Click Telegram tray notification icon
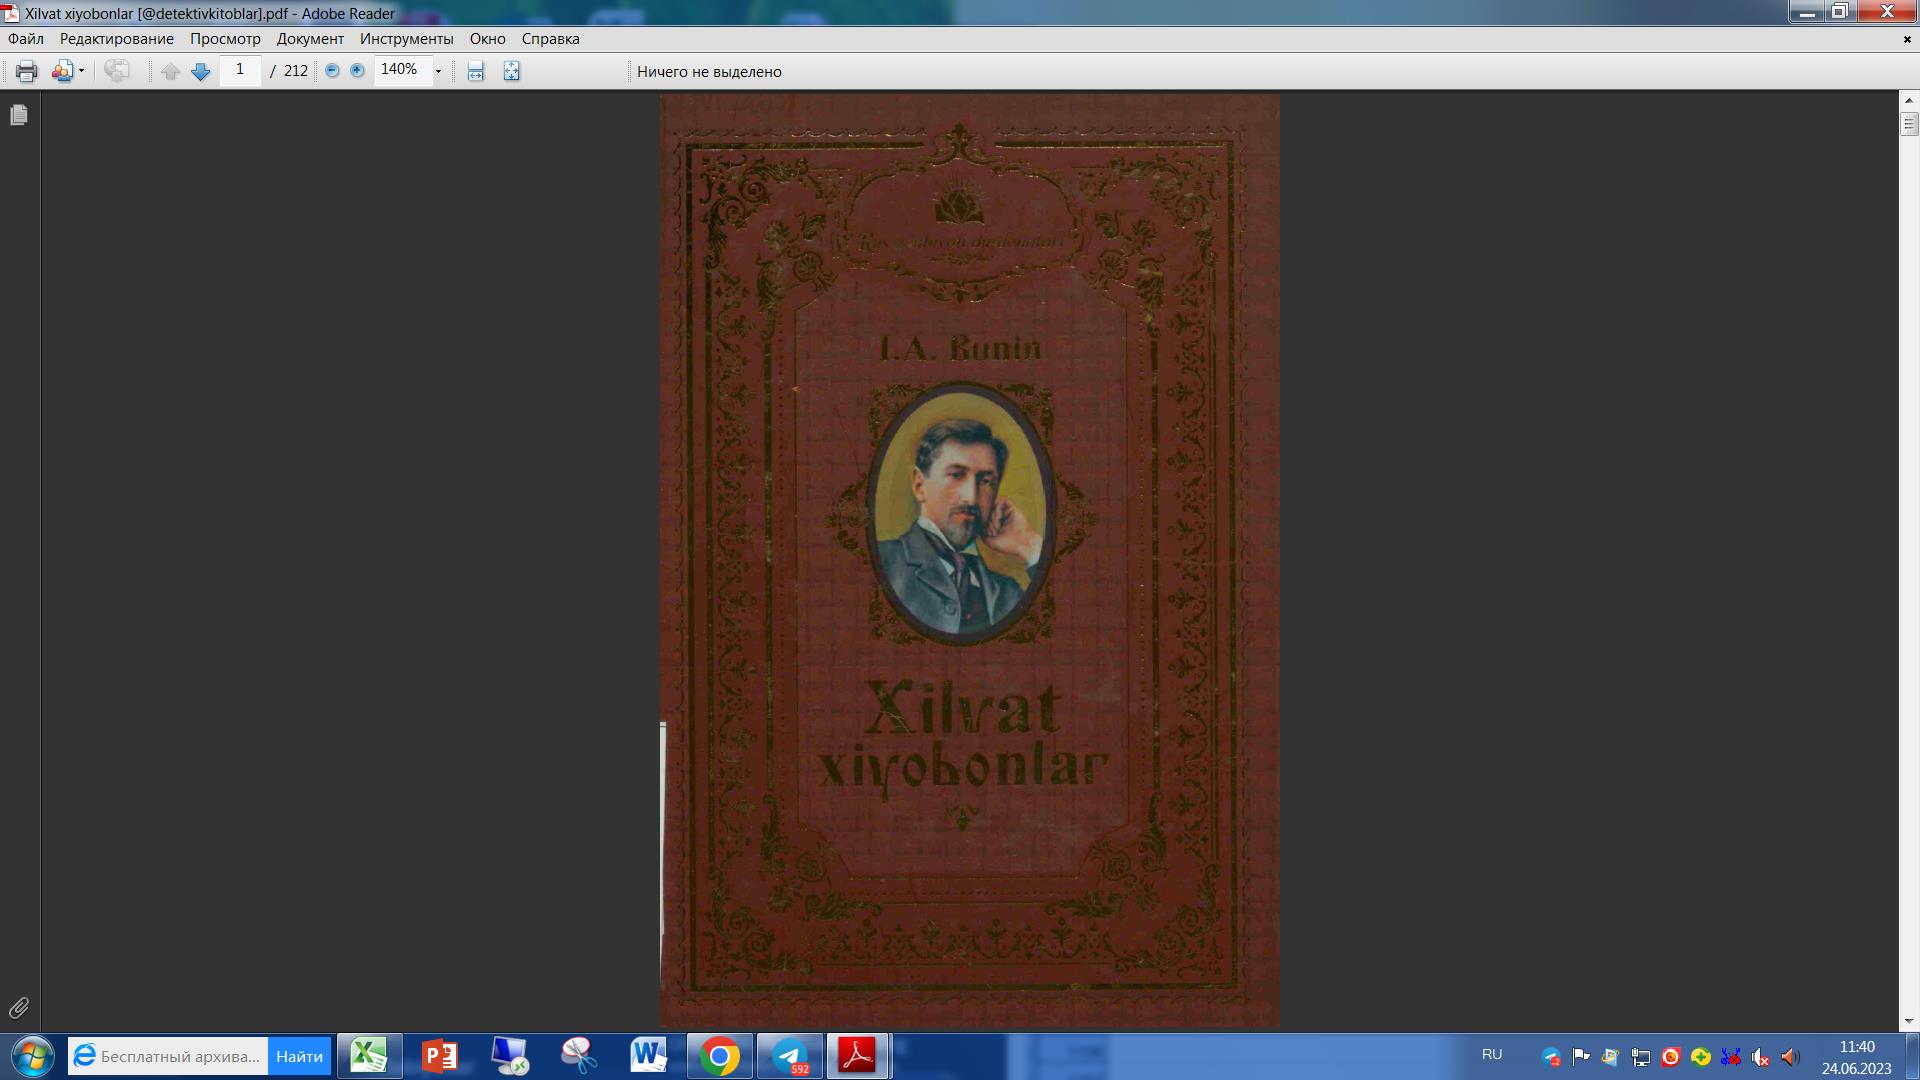1920x1080 pixels. [1551, 1057]
